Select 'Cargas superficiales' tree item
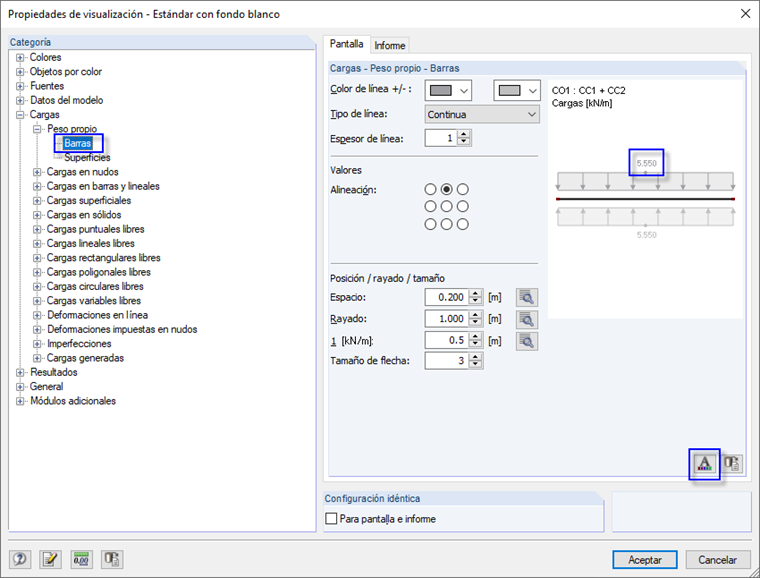 coord(89,201)
